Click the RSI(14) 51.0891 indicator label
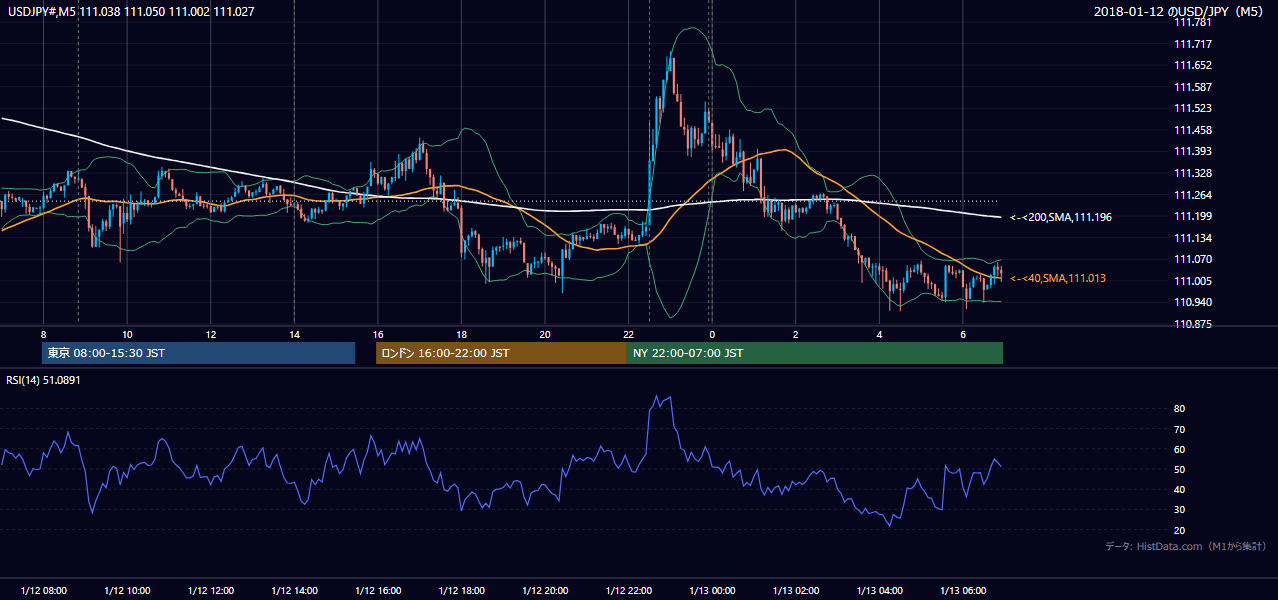 click(x=43, y=381)
